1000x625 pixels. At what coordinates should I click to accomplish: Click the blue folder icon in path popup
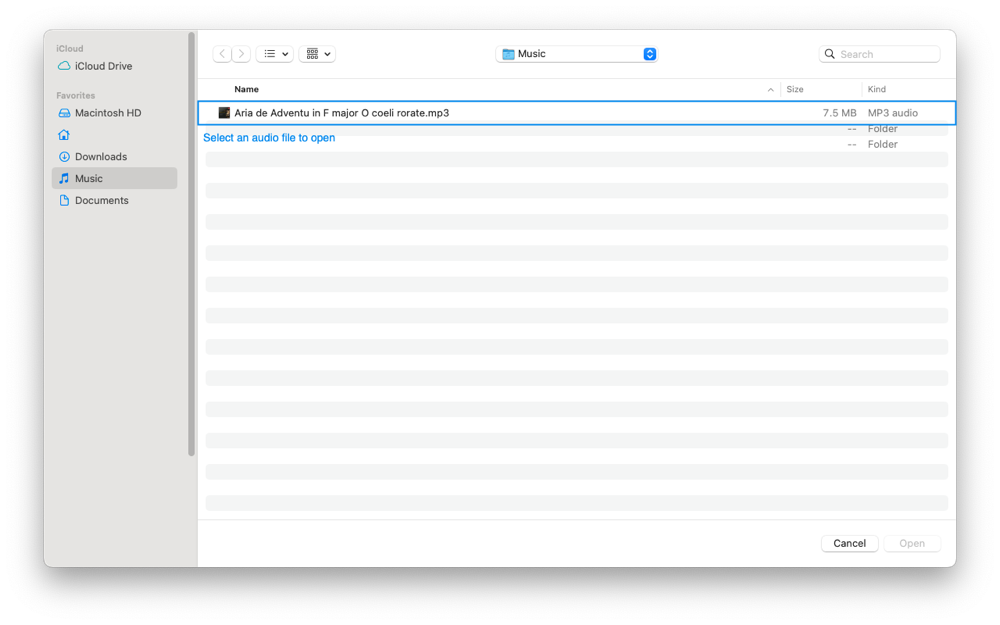tap(508, 54)
